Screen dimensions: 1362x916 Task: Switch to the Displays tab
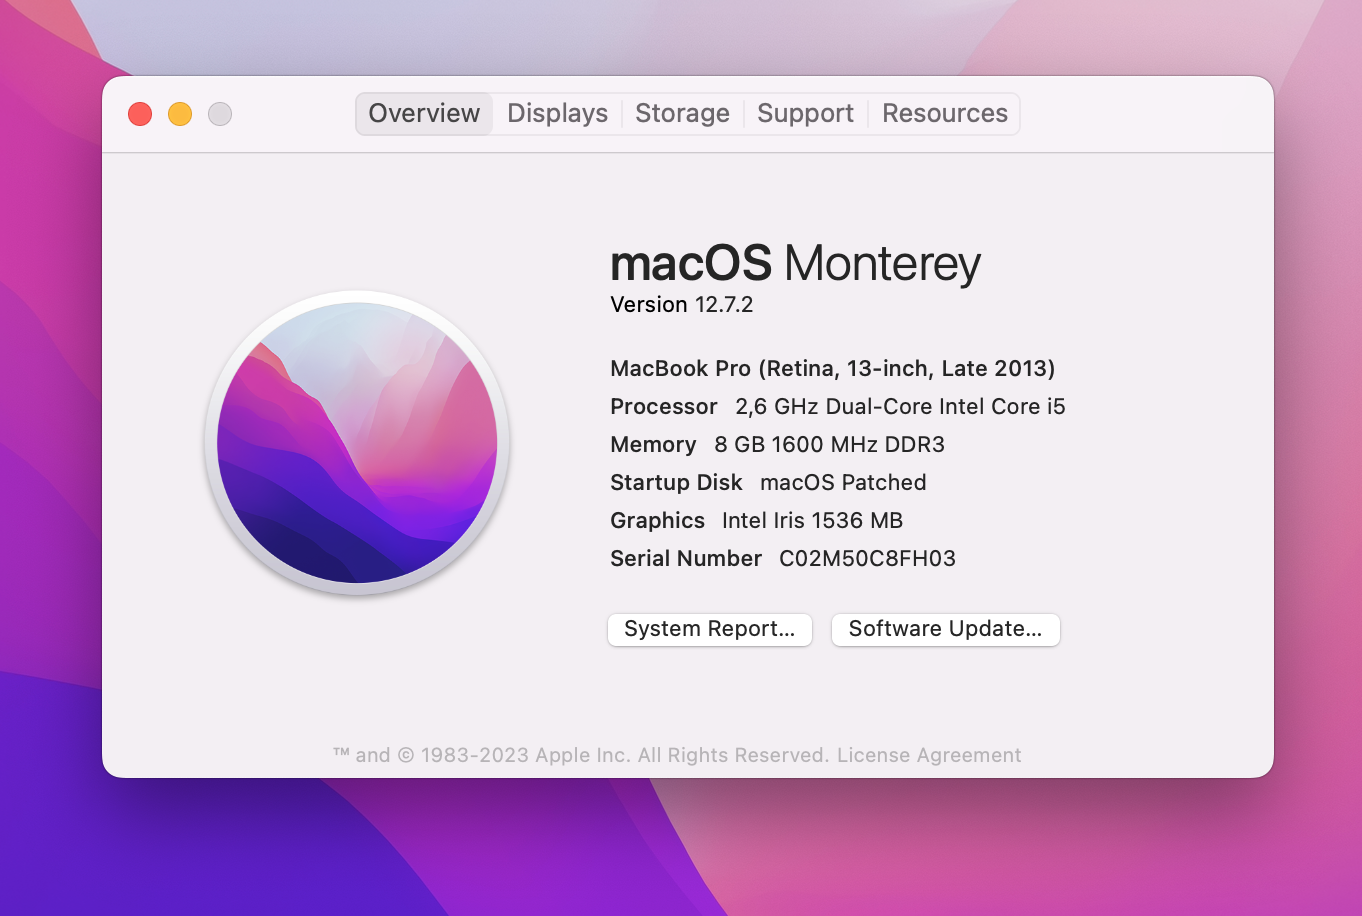click(x=557, y=113)
